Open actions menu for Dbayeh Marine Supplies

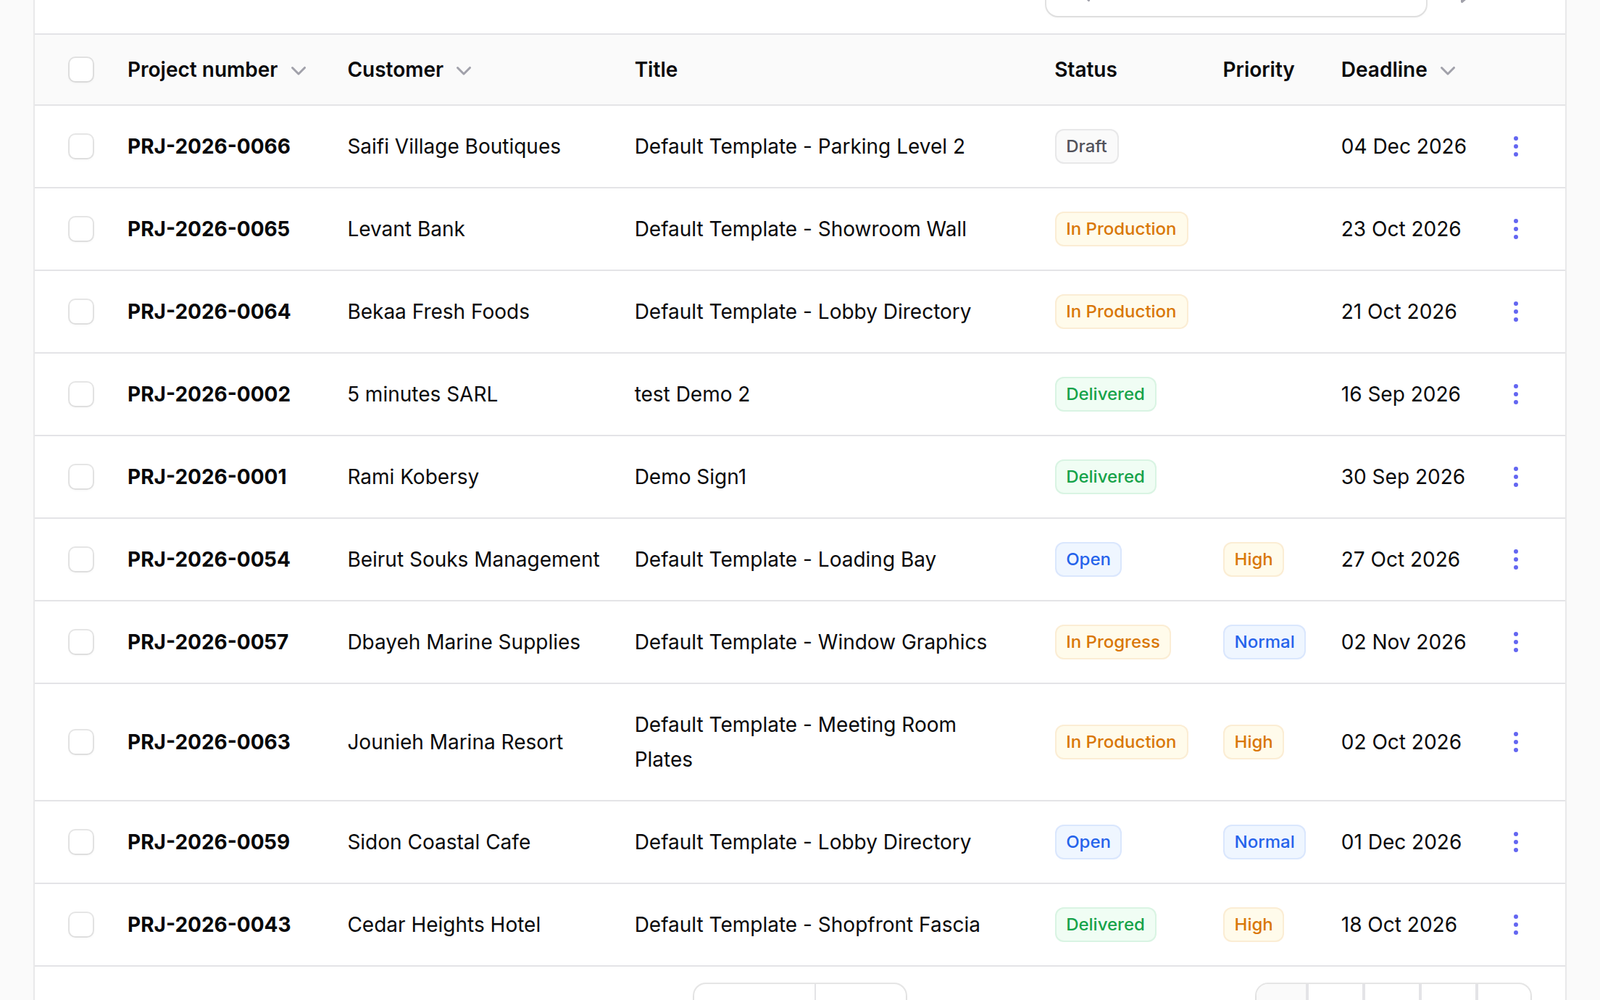1516,642
